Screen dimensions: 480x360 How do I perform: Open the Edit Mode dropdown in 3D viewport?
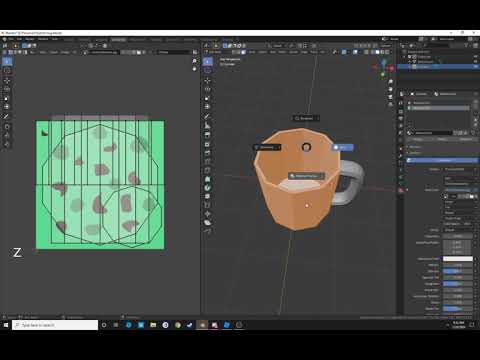217,52
